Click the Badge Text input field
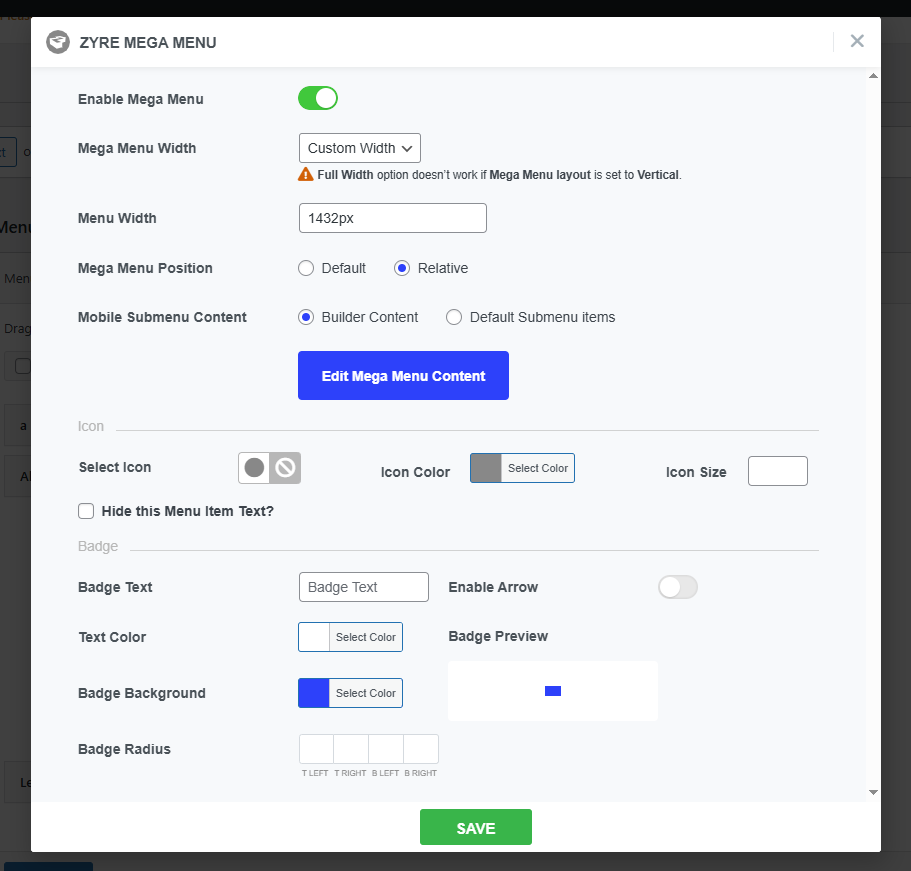 pos(363,587)
